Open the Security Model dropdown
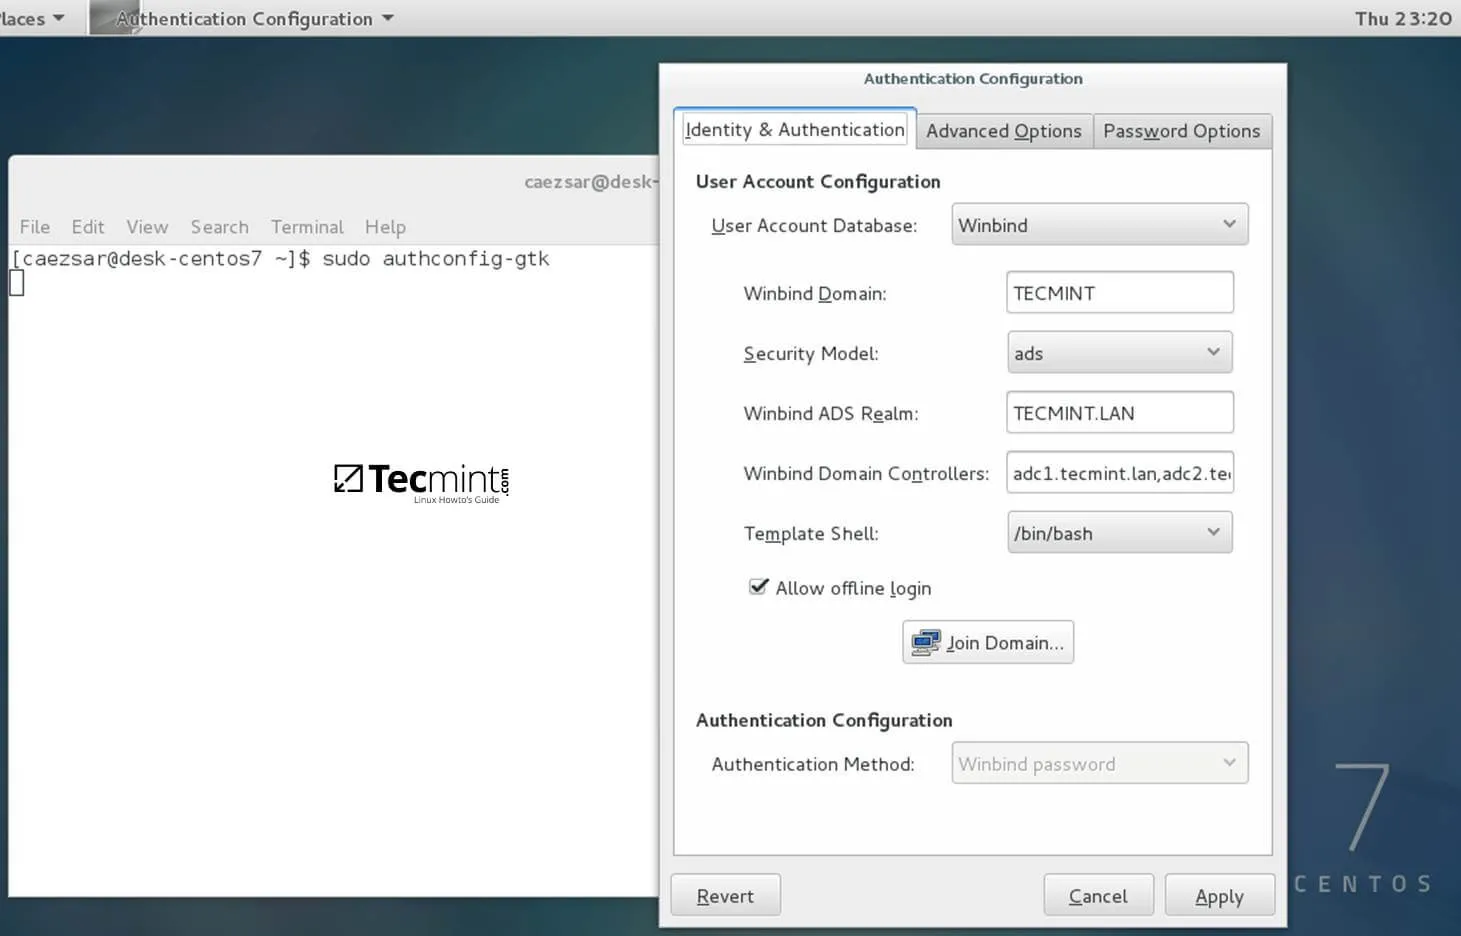 coord(1119,353)
